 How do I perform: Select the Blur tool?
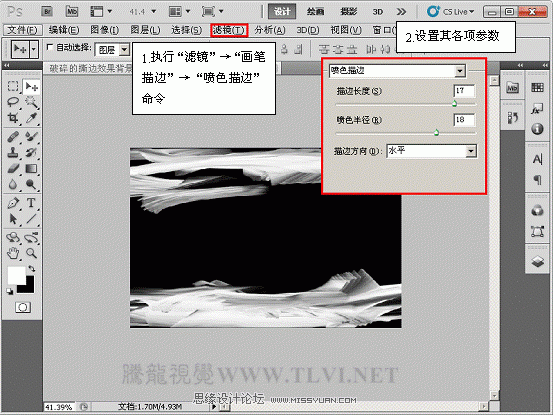point(13,184)
